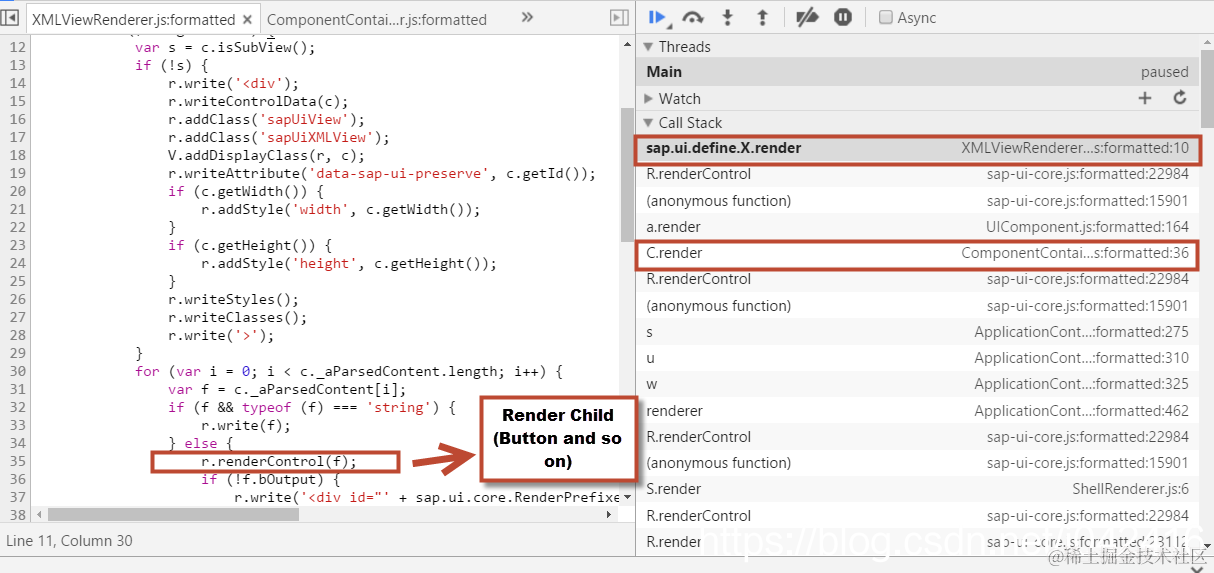Click the code editor horizontal scrollbar thumb
Image resolution: width=1214 pixels, height=573 pixels.
[173, 514]
